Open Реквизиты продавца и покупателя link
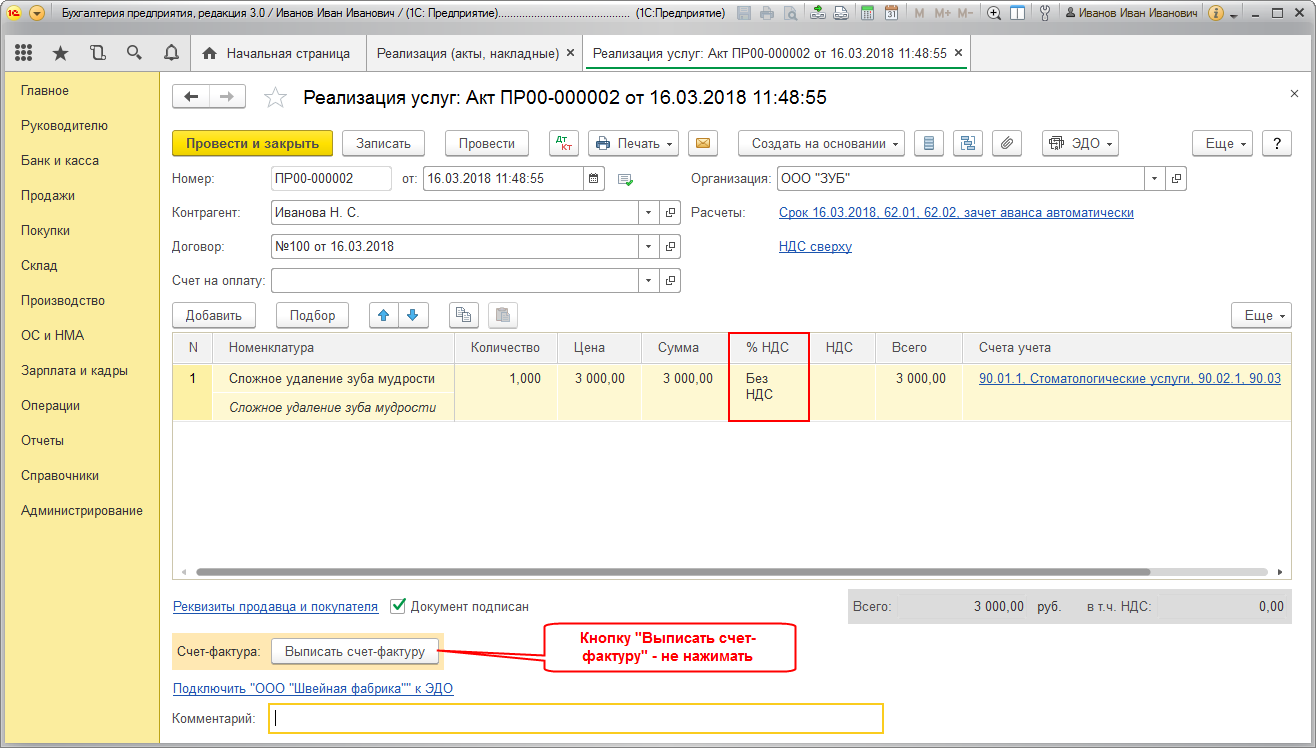 275,606
